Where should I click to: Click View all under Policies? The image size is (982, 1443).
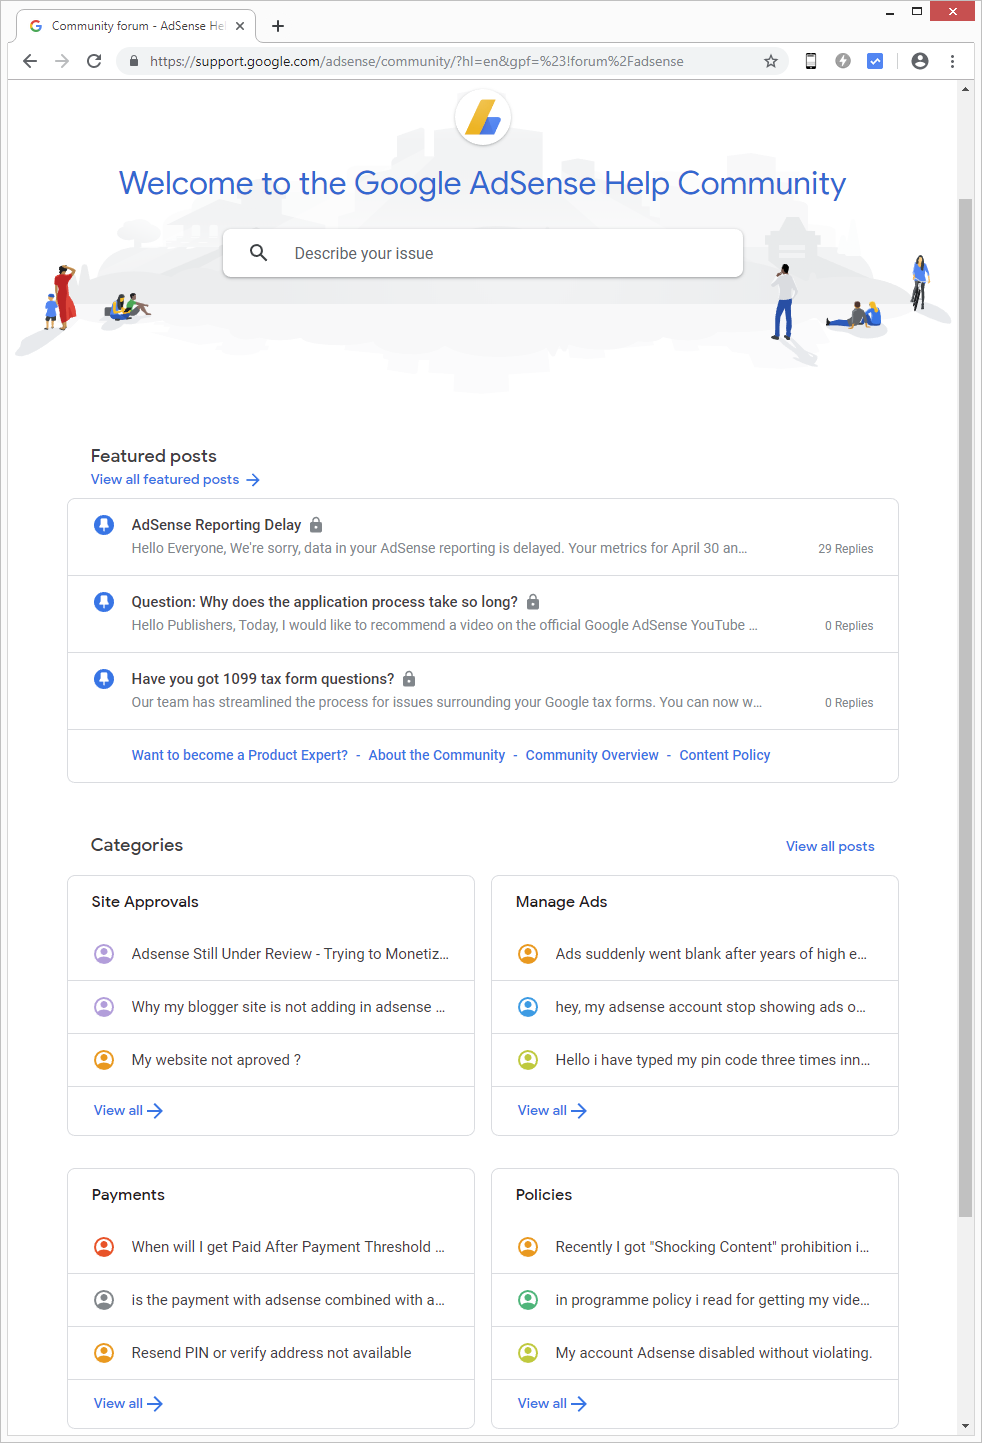pos(552,1404)
